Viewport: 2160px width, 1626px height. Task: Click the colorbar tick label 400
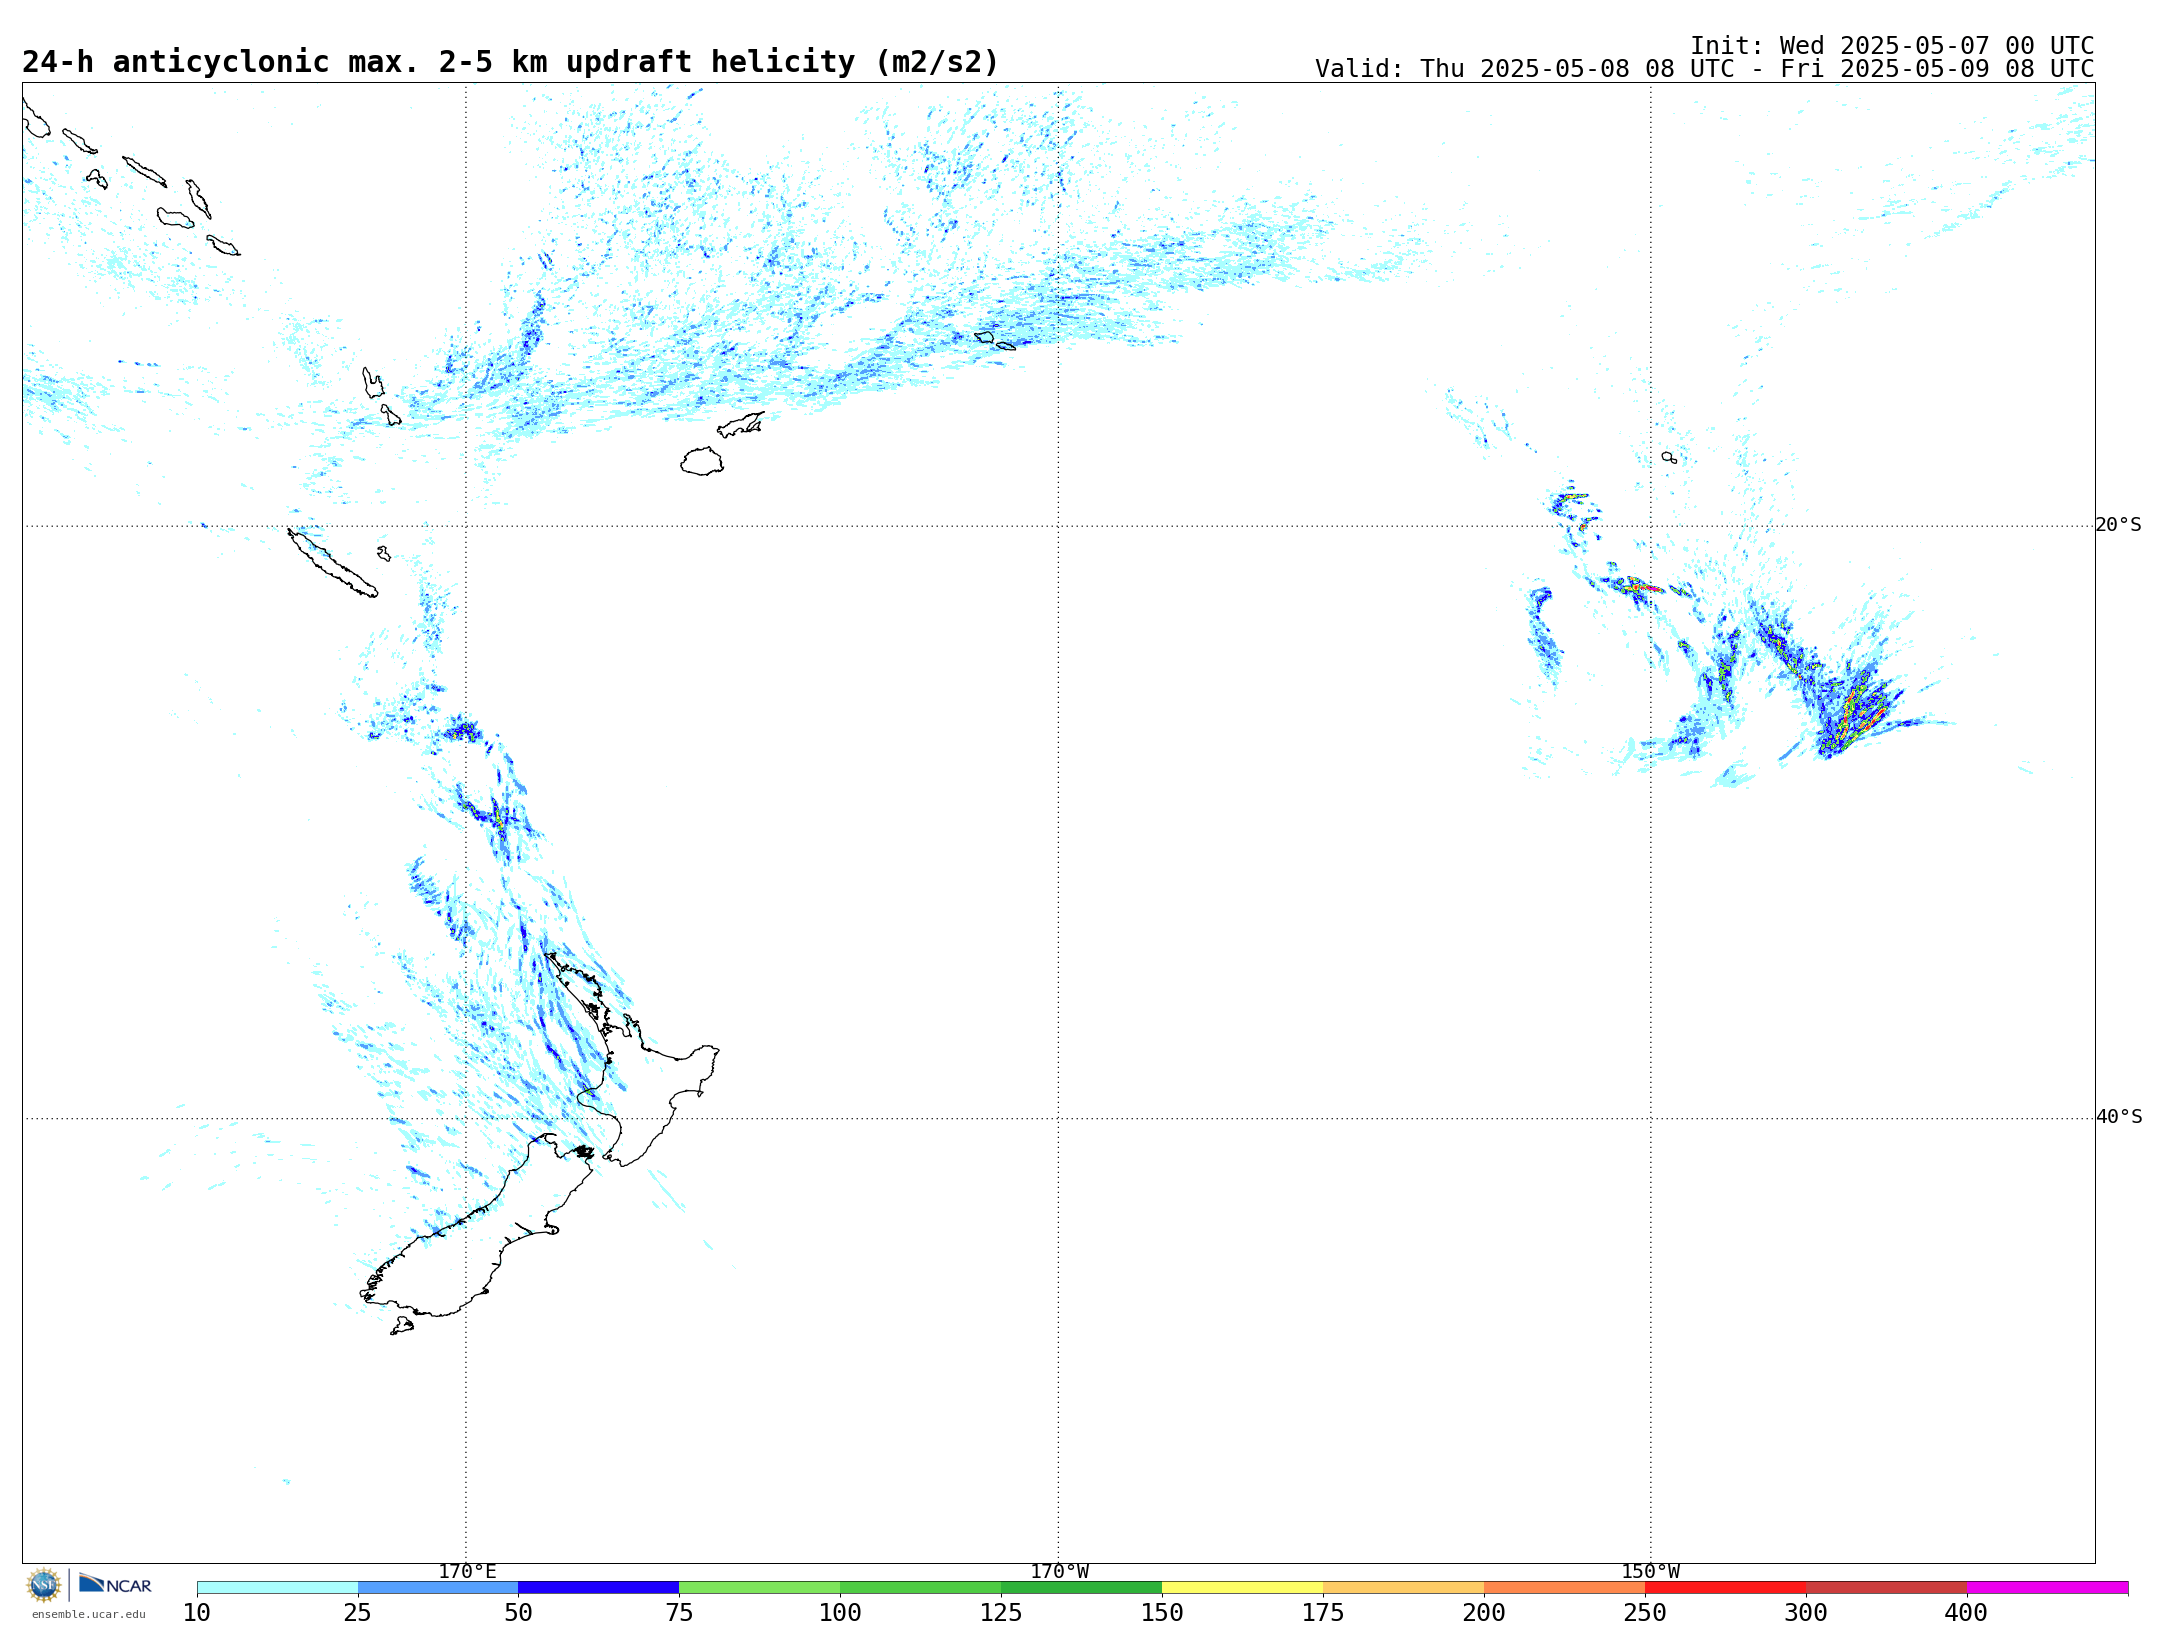[x=1966, y=1613]
